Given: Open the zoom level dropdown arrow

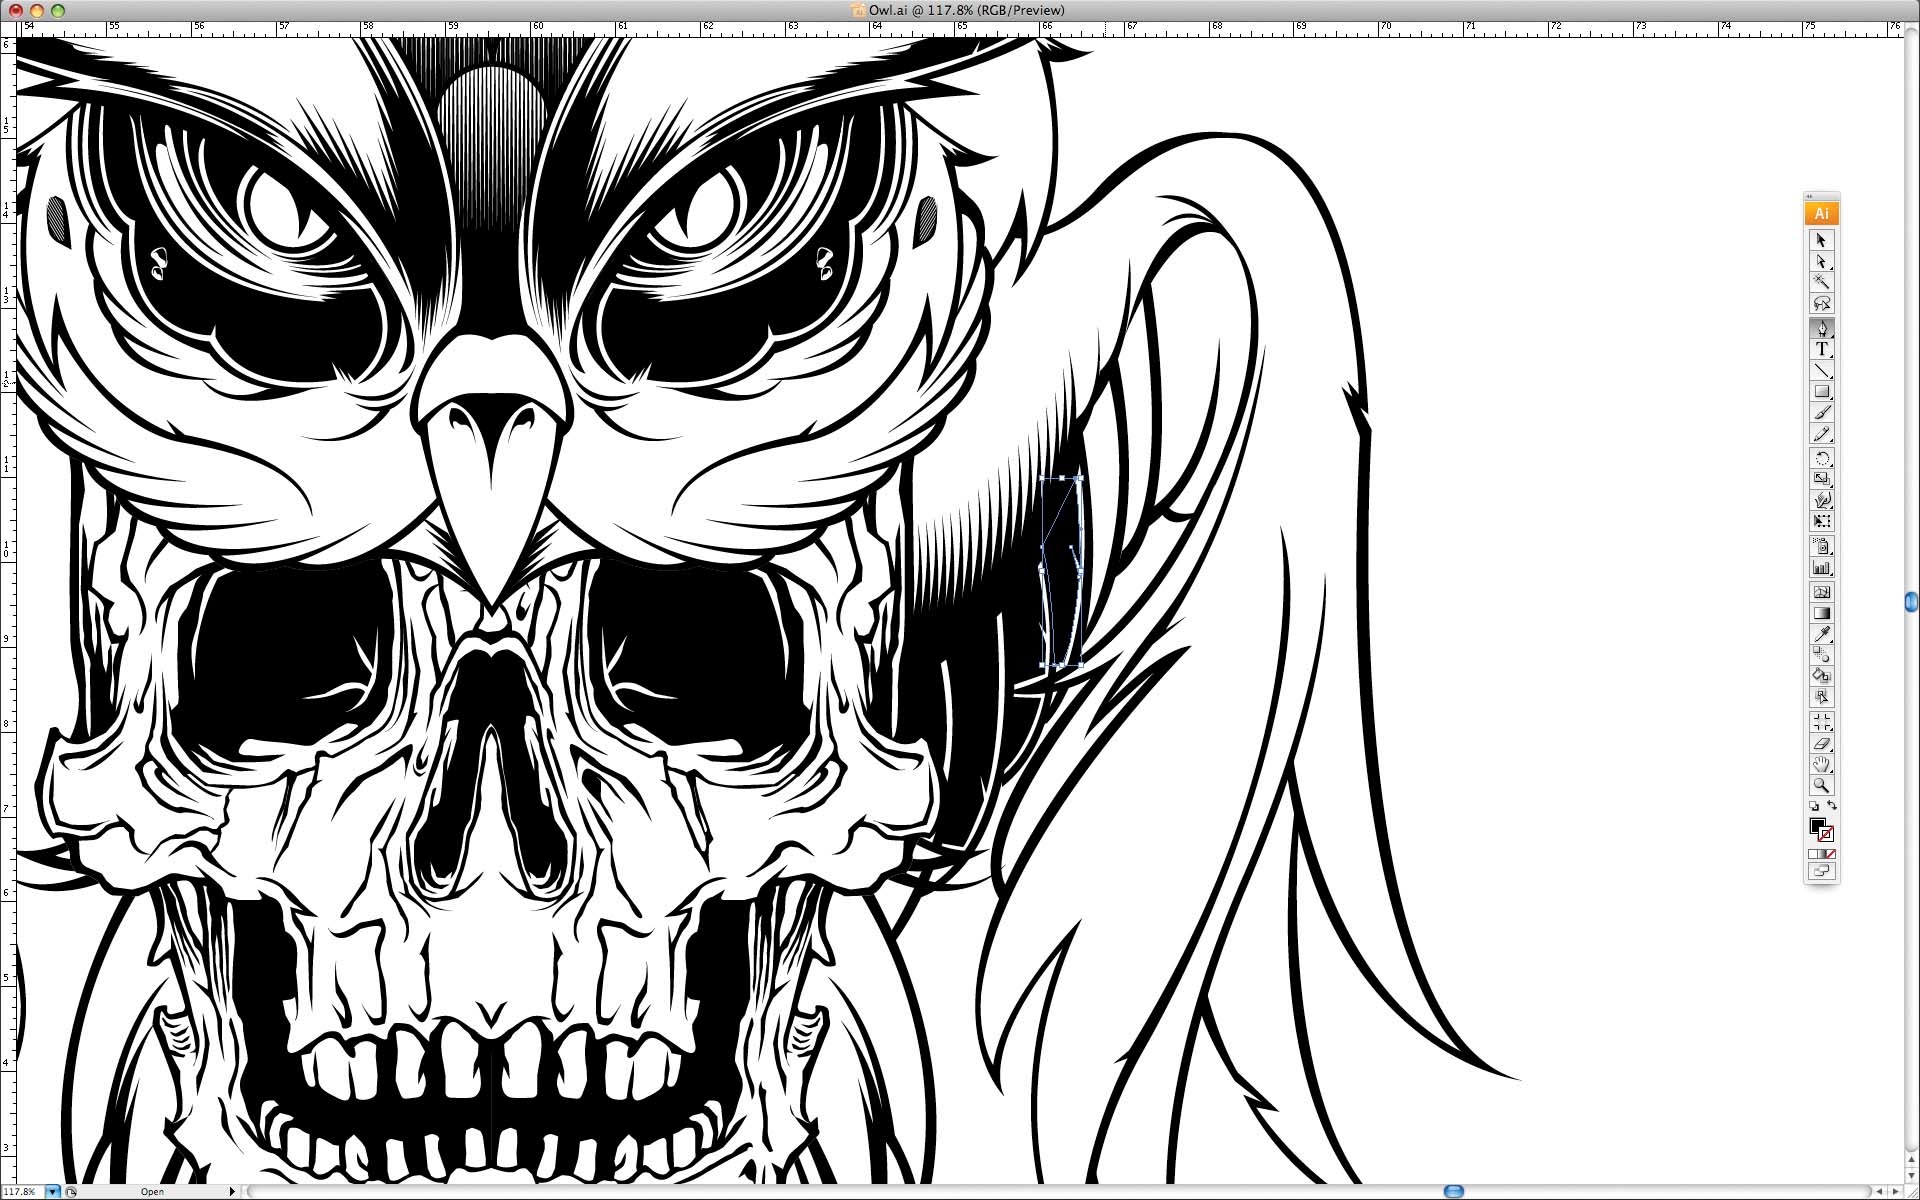Looking at the screenshot, I should coord(52,1192).
